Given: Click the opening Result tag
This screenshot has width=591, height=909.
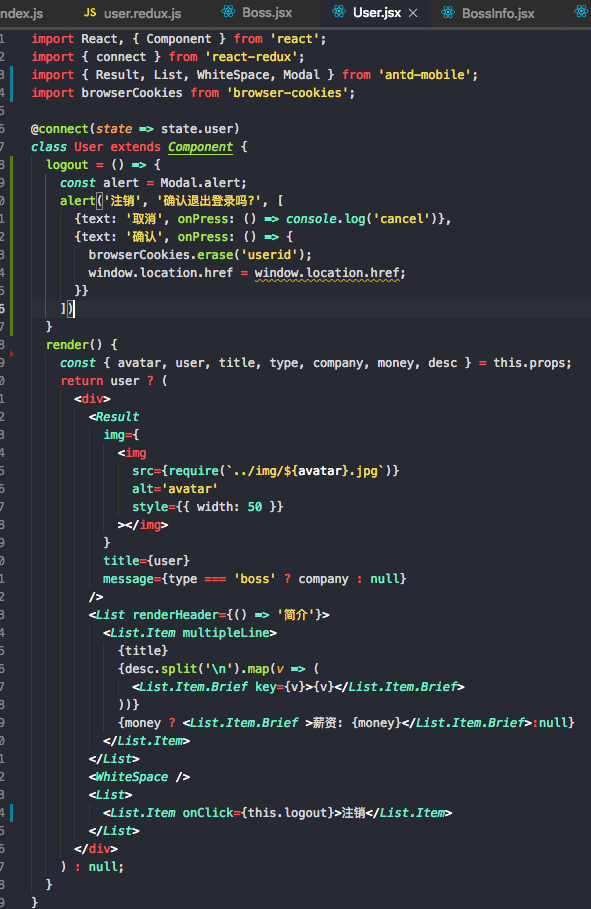Looking at the screenshot, I should coord(114,417).
